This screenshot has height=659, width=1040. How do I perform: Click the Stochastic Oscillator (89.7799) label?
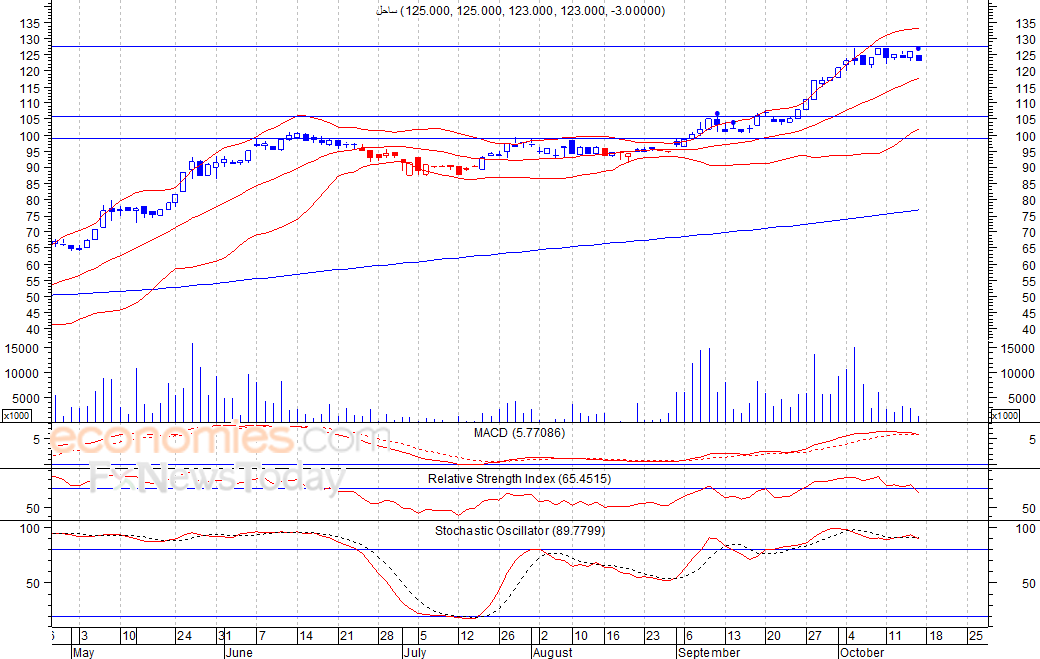[520, 530]
